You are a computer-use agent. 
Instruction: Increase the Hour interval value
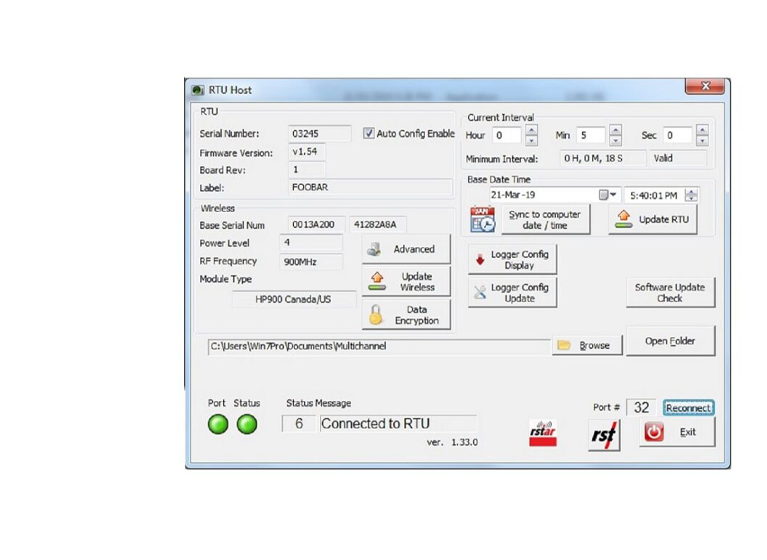coord(531,130)
